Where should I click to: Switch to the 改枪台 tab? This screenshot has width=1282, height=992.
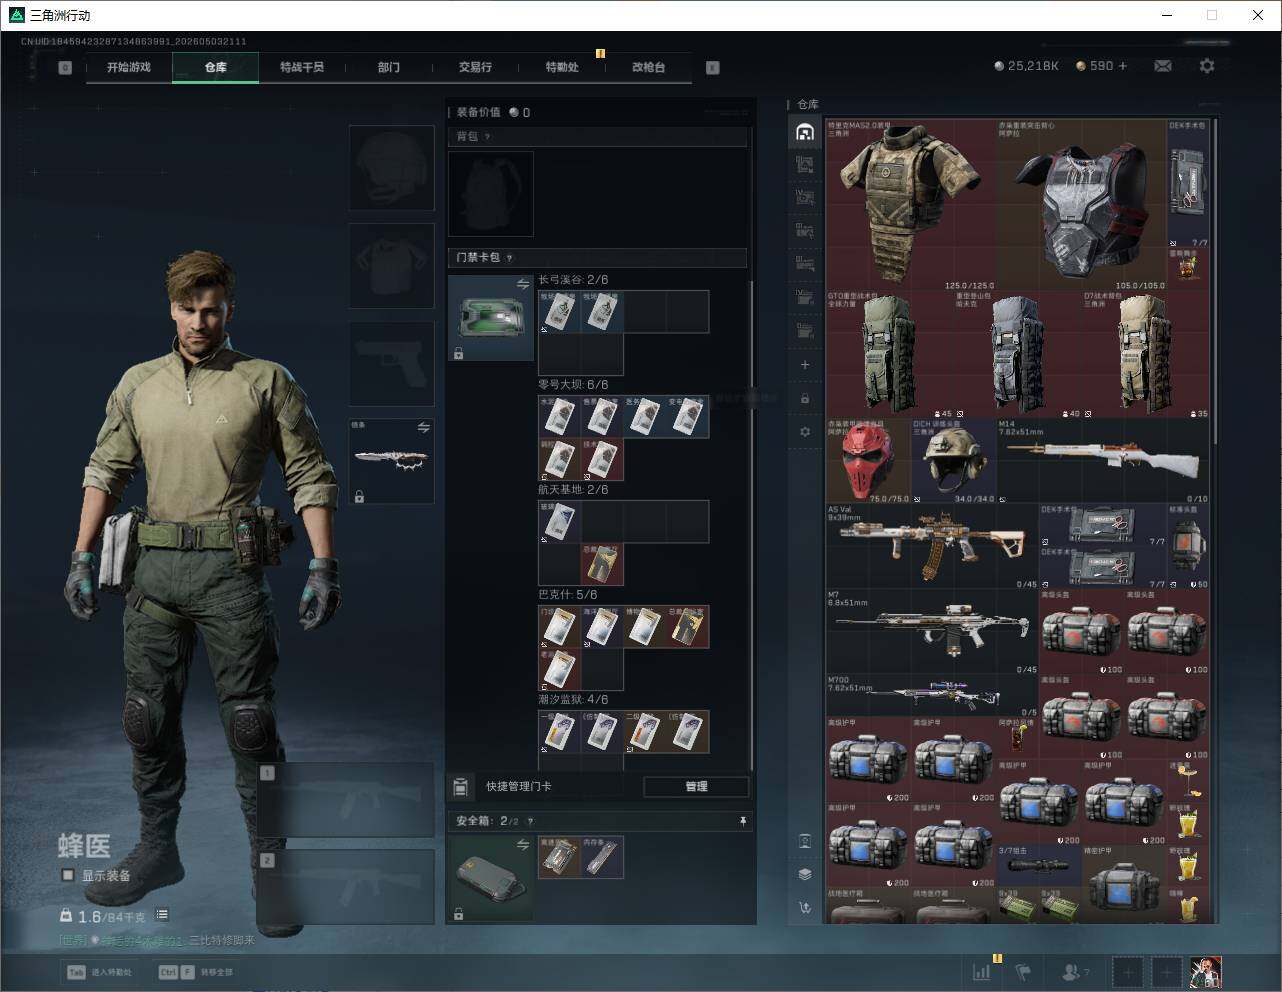pyautogui.click(x=648, y=67)
